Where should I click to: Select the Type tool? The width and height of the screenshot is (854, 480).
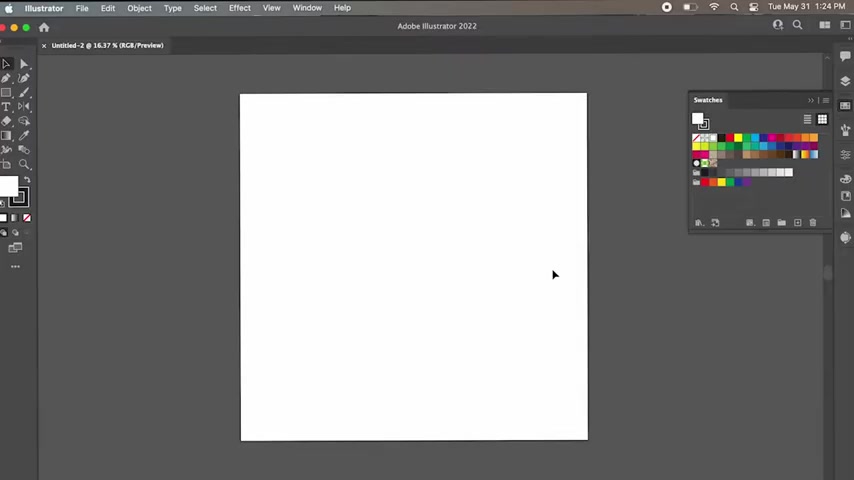click(x=6, y=107)
